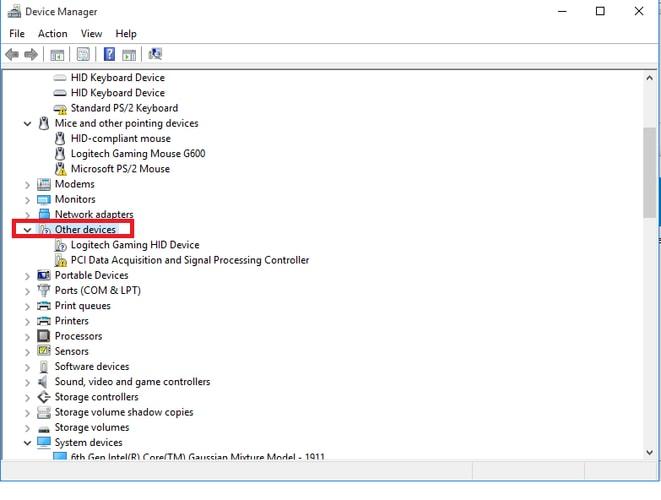
Task: Click the Software devices icon
Action: point(43,367)
